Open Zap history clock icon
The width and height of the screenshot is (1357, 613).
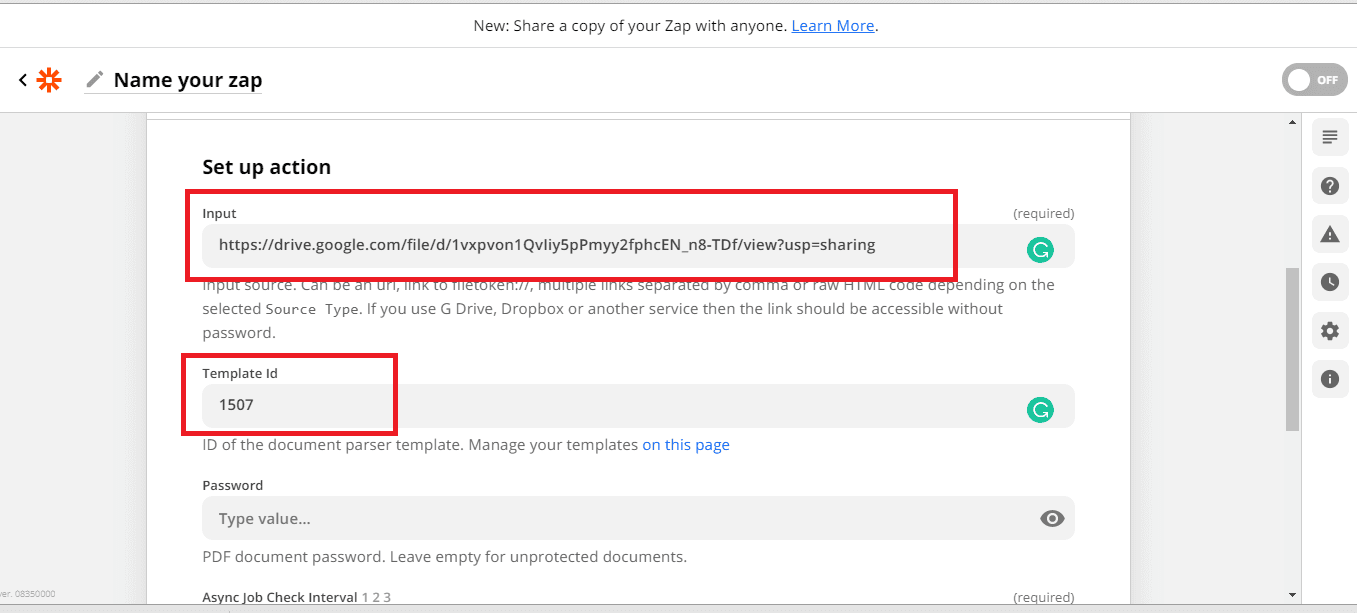pos(1330,282)
